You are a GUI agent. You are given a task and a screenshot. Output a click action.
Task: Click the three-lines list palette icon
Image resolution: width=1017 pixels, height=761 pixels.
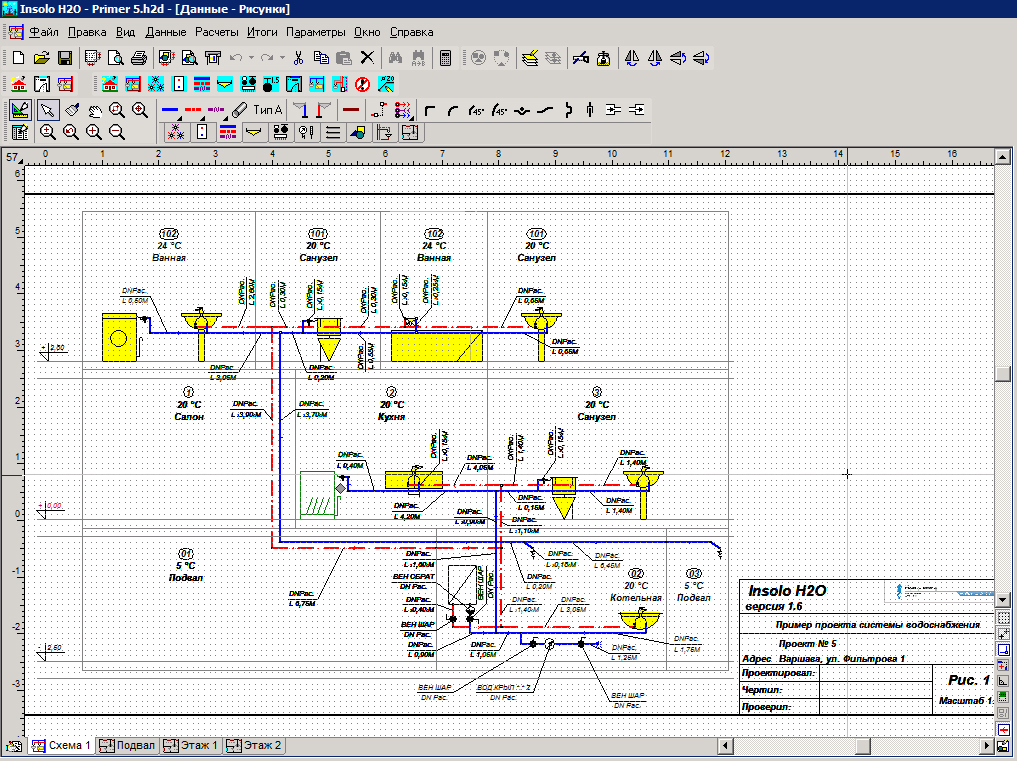coord(333,132)
